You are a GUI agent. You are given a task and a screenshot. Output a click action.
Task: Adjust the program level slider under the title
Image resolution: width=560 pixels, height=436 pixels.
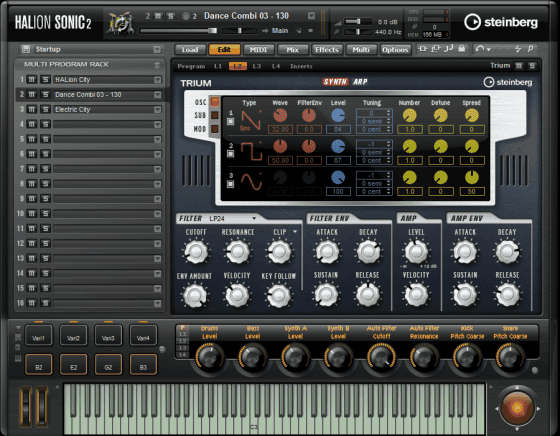[x=178, y=31]
